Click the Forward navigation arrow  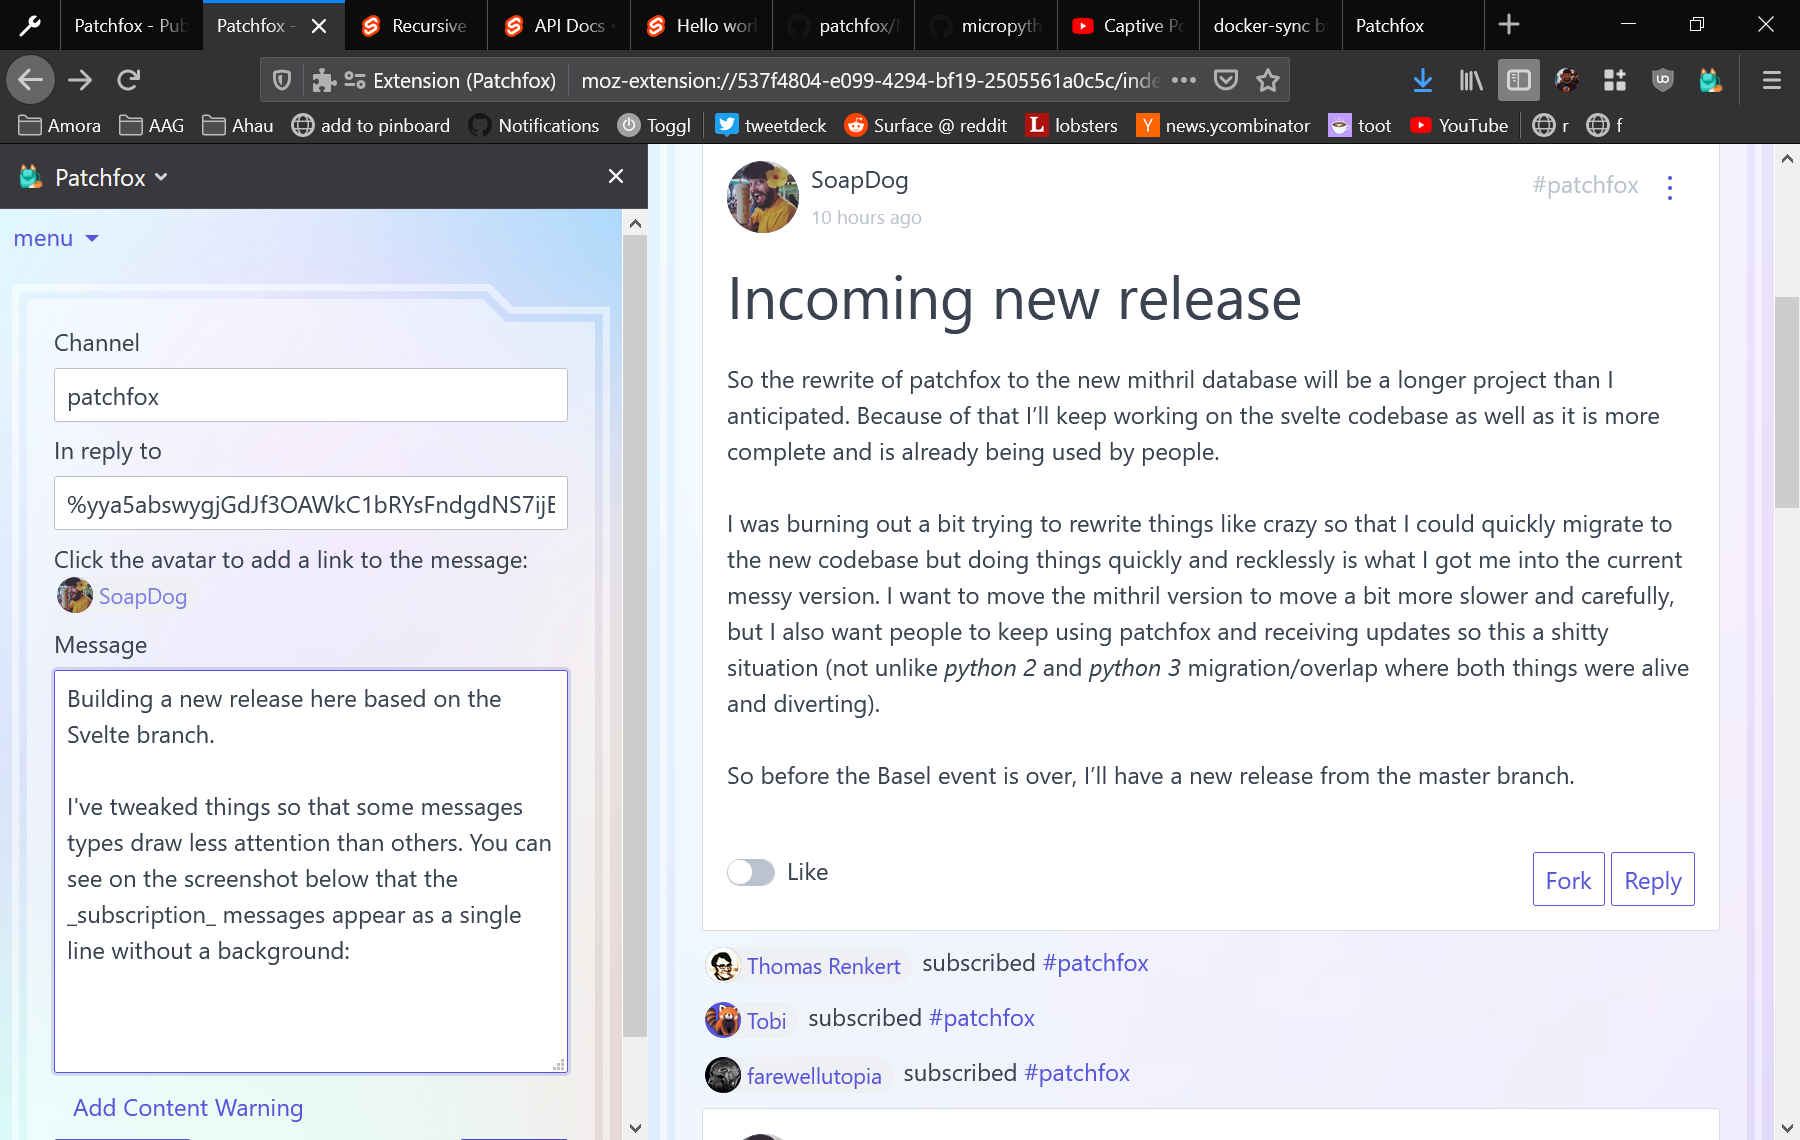point(80,80)
